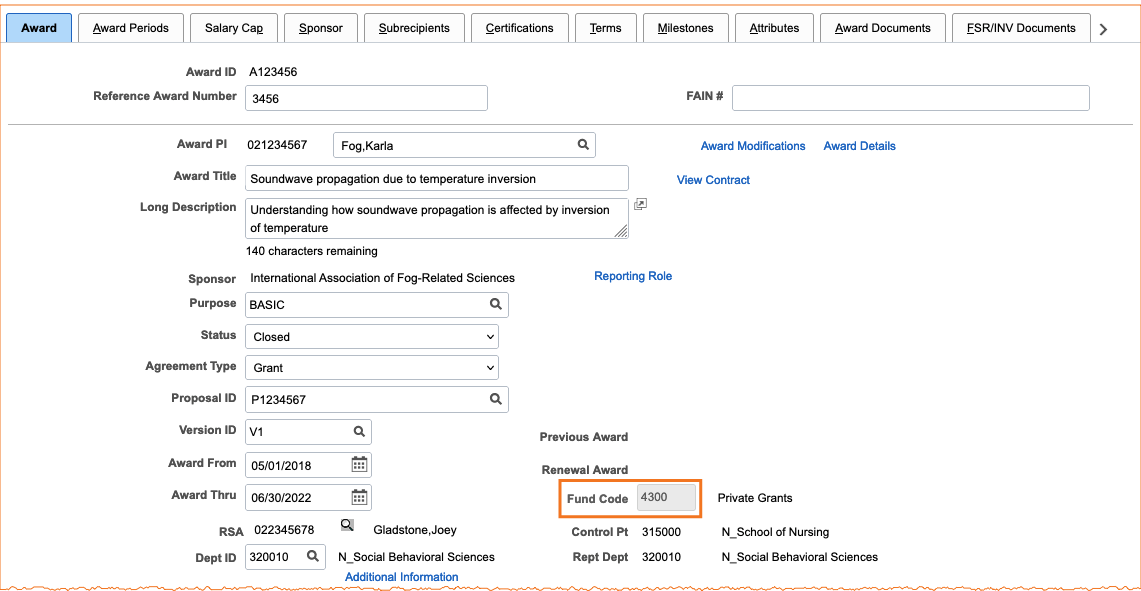Click the Proposal ID lookup magnifier icon
Image resolution: width=1141 pixels, height=591 pixels.
click(x=495, y=399)
